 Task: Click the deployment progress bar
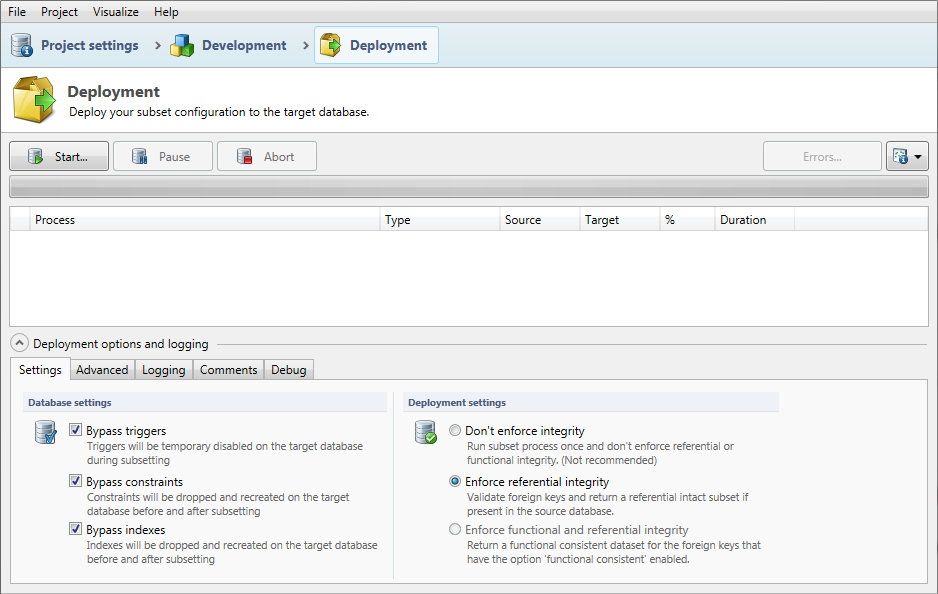[x=468, y=187]
